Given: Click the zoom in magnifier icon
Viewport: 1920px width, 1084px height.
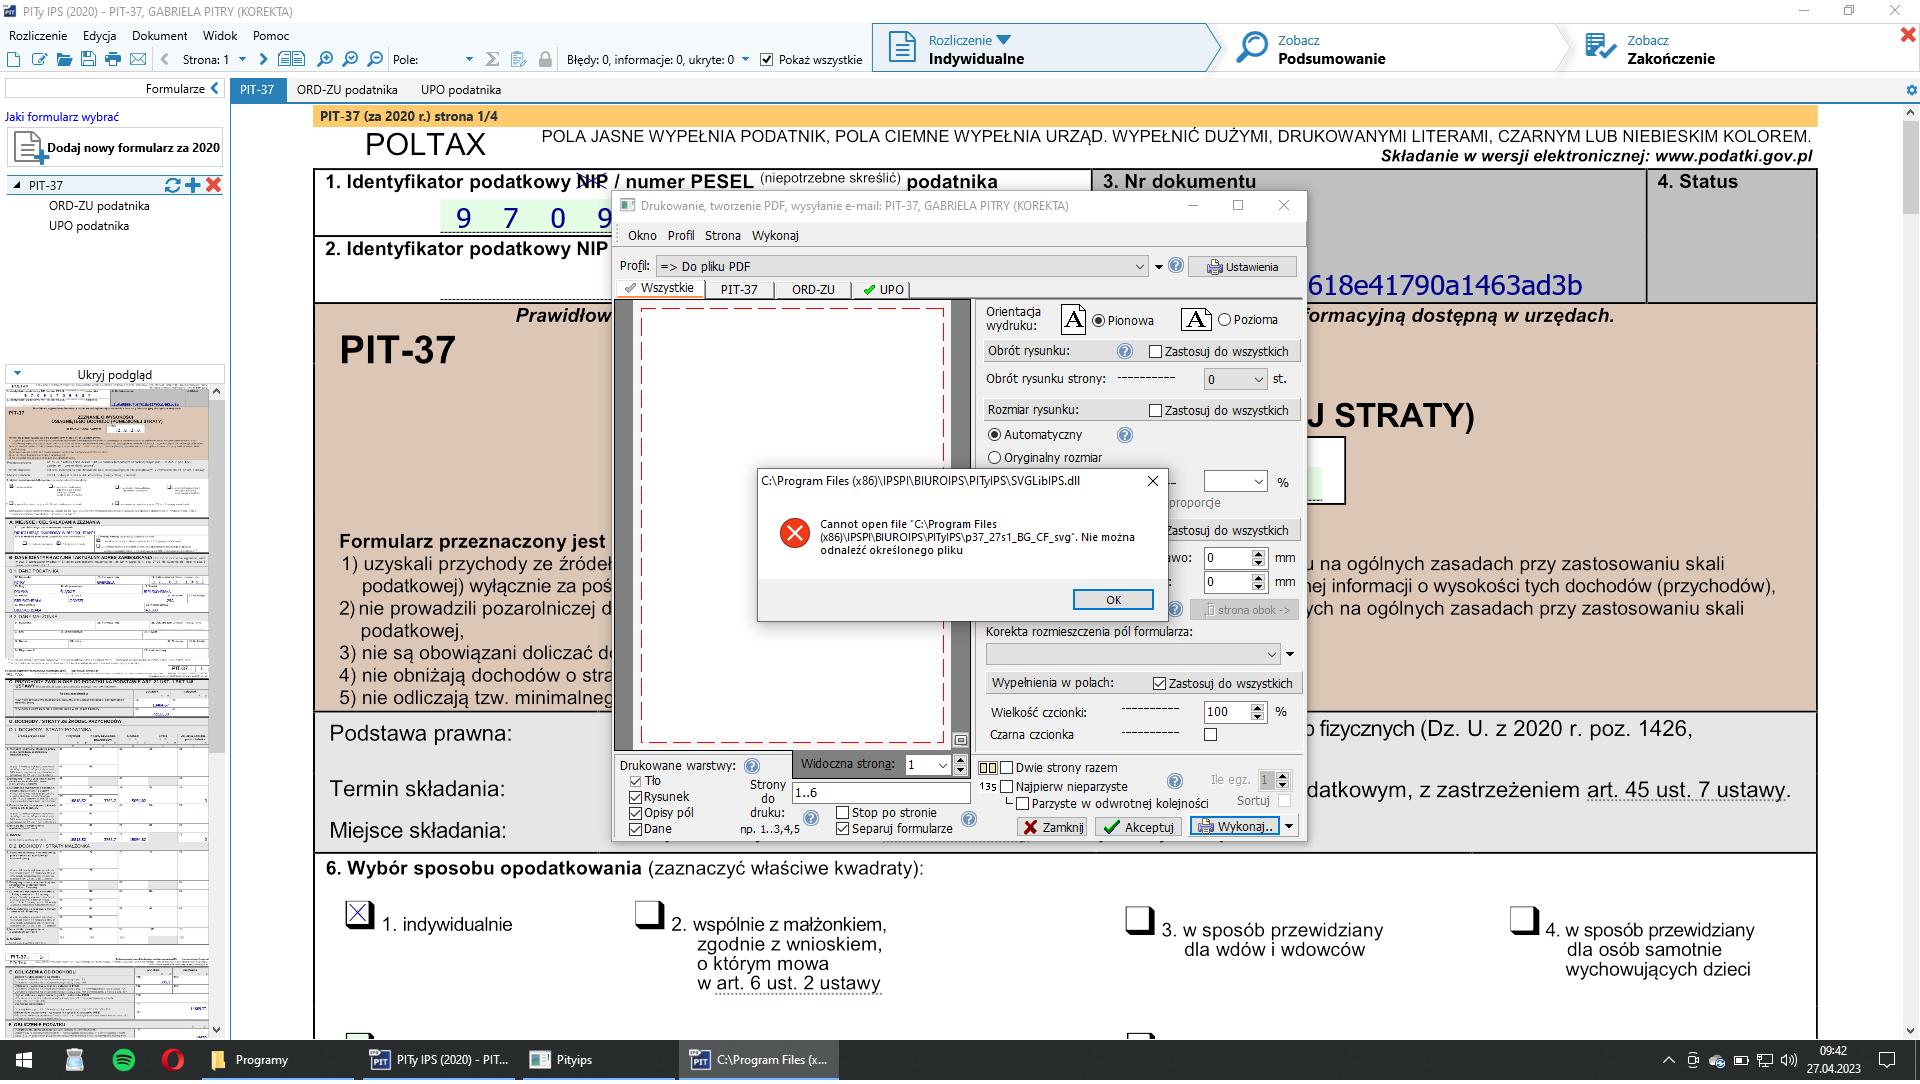Looking at the screenshot, I should tap(325, 60).
